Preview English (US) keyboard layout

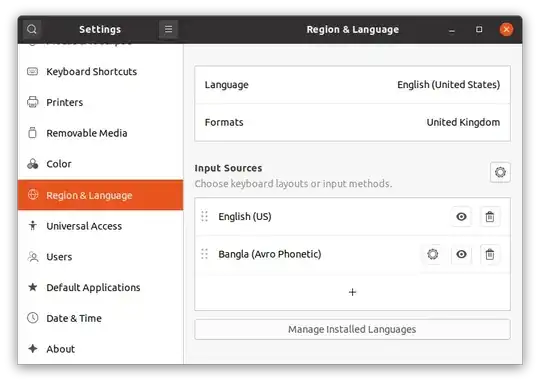point(461,217)
